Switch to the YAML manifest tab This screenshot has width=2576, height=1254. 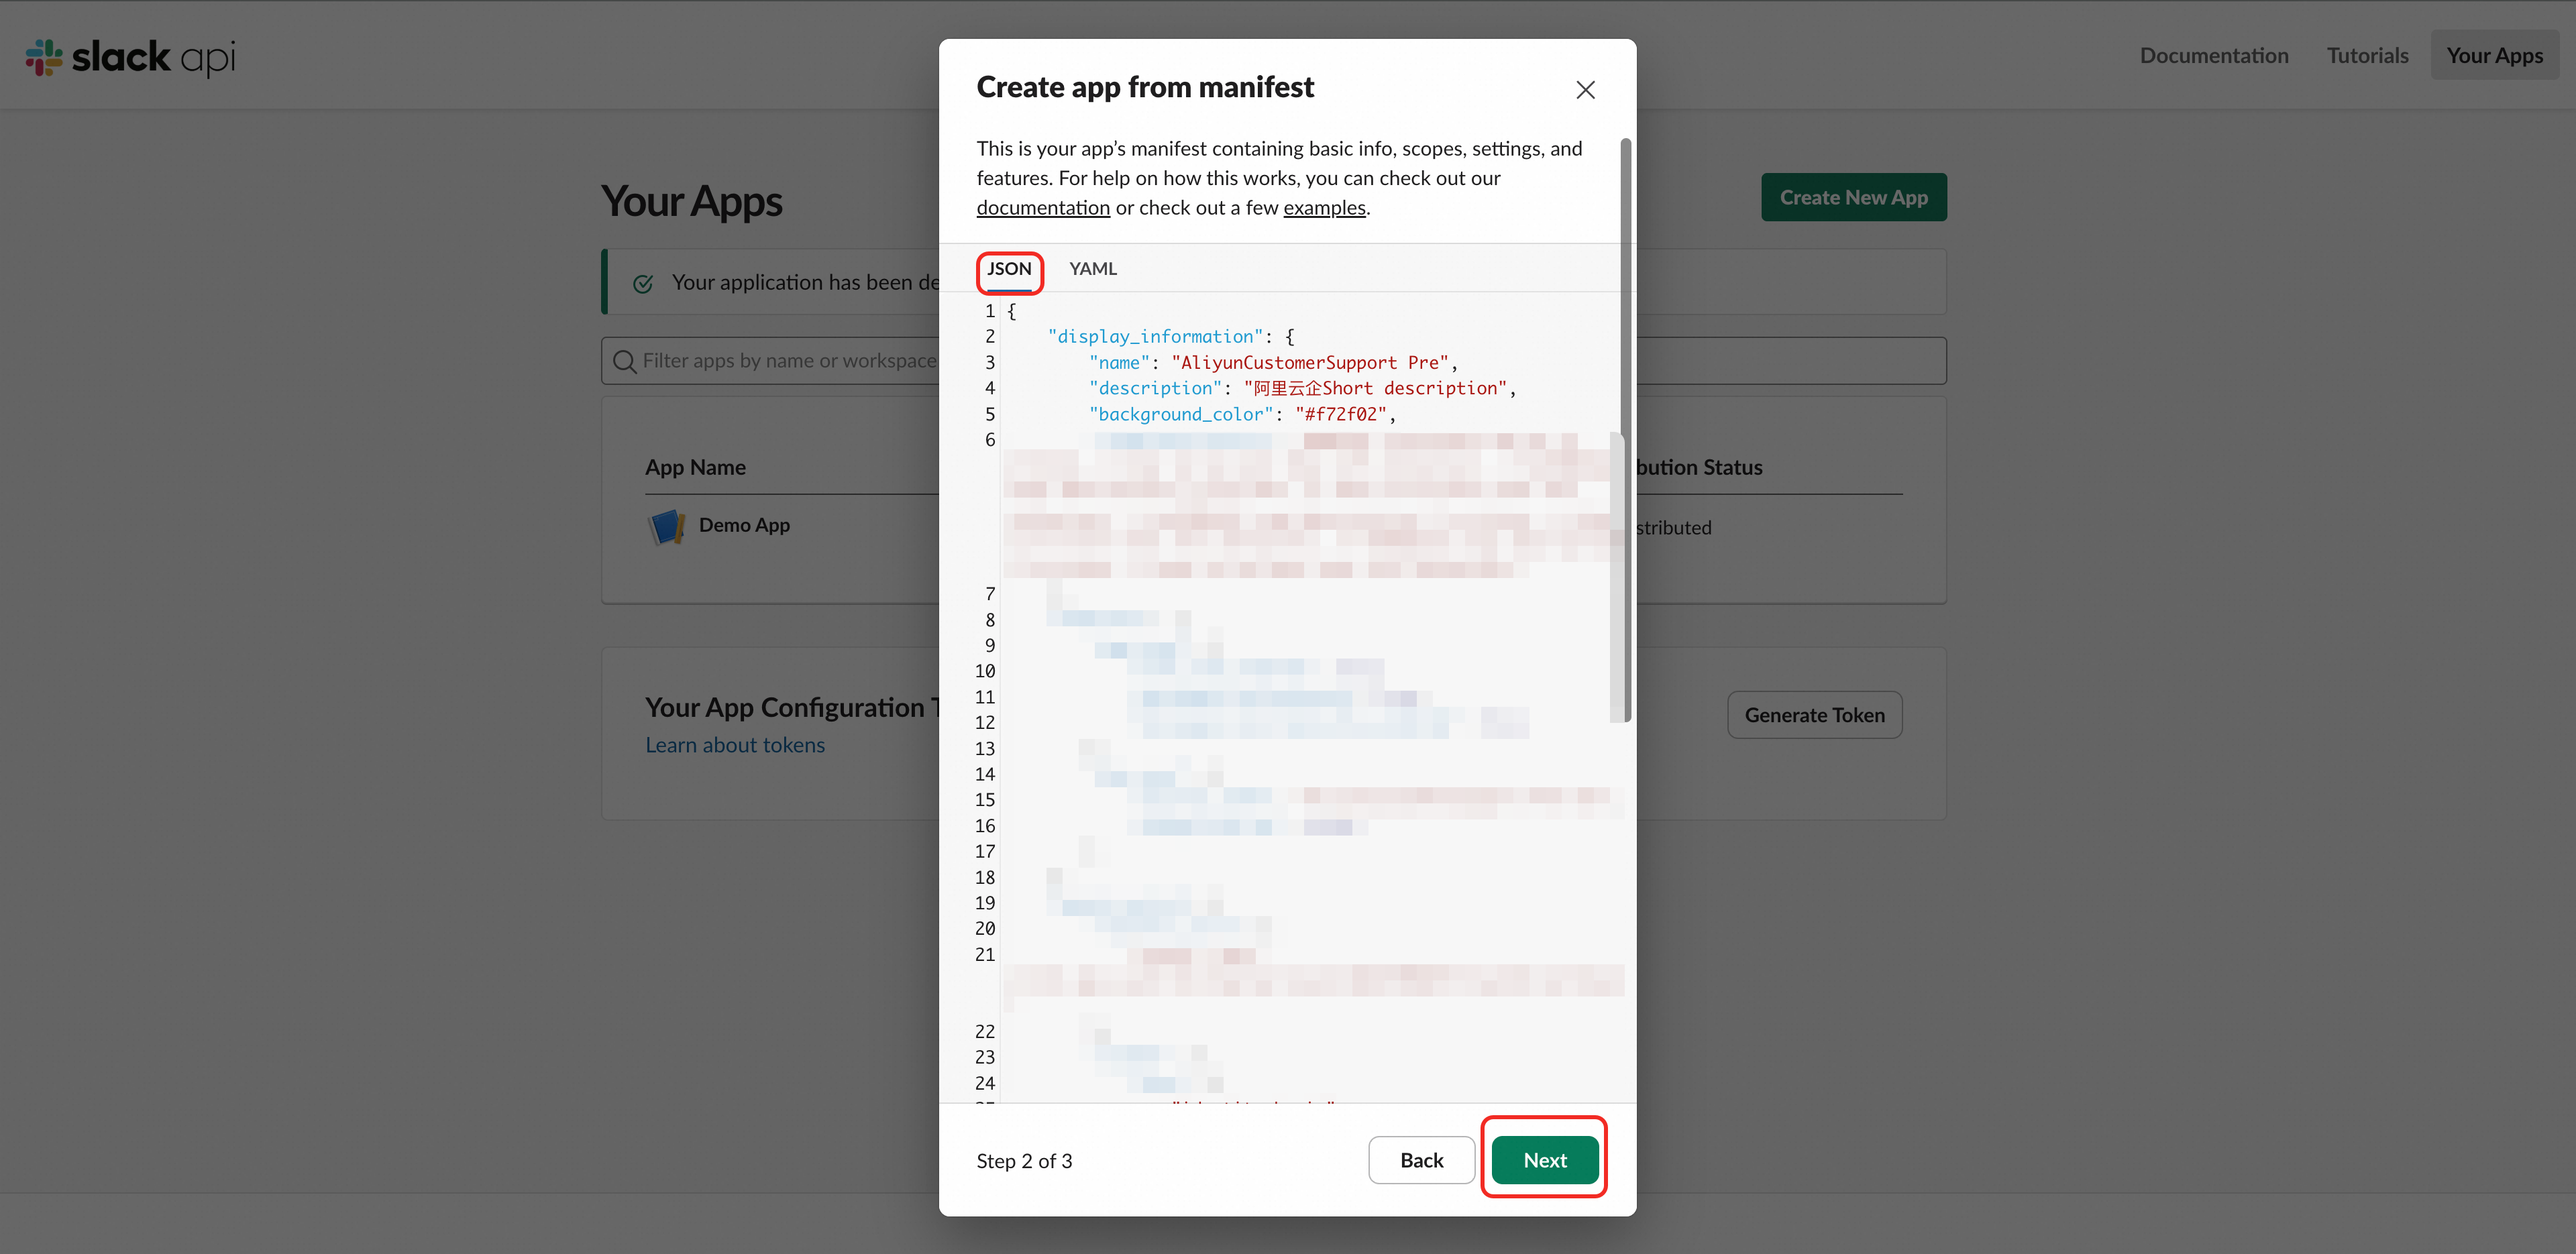pos(1093,269)
